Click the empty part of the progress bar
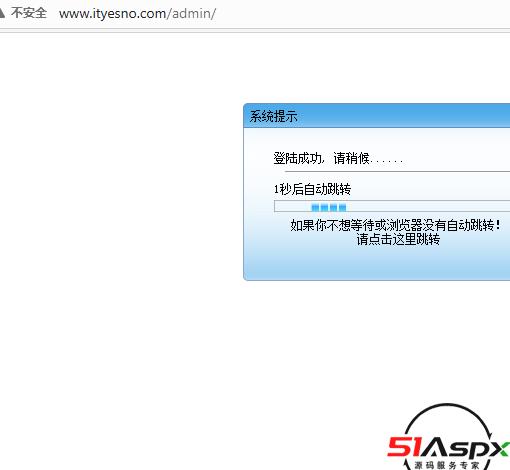 tap(428, 206)
